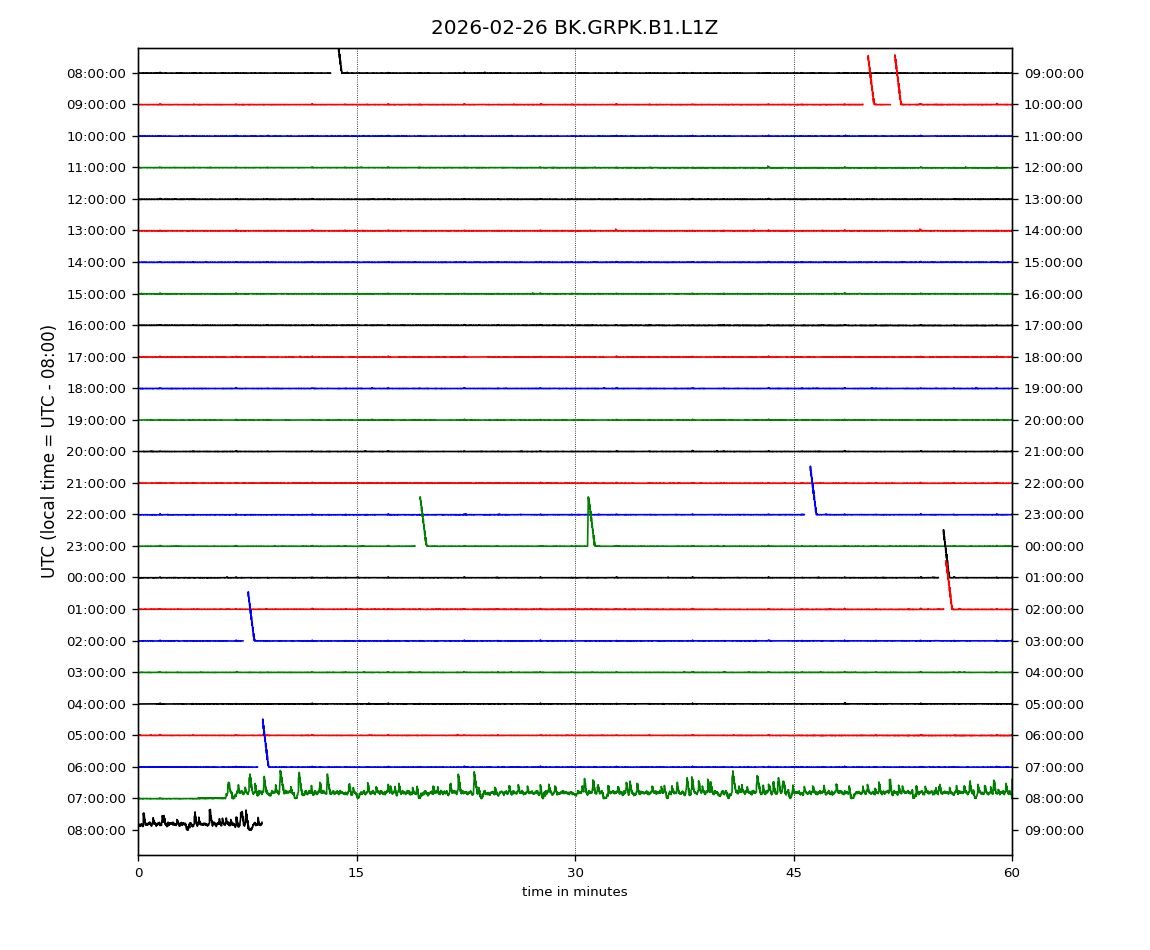Select the left-axis 13:00:00 tick label

point(97,231)
